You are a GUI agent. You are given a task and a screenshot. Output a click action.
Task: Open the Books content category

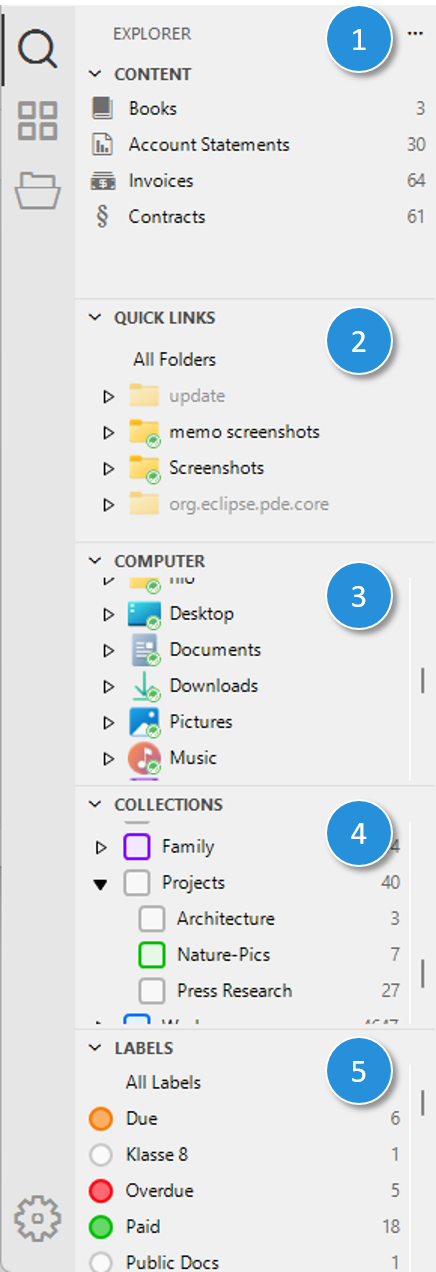153,108
